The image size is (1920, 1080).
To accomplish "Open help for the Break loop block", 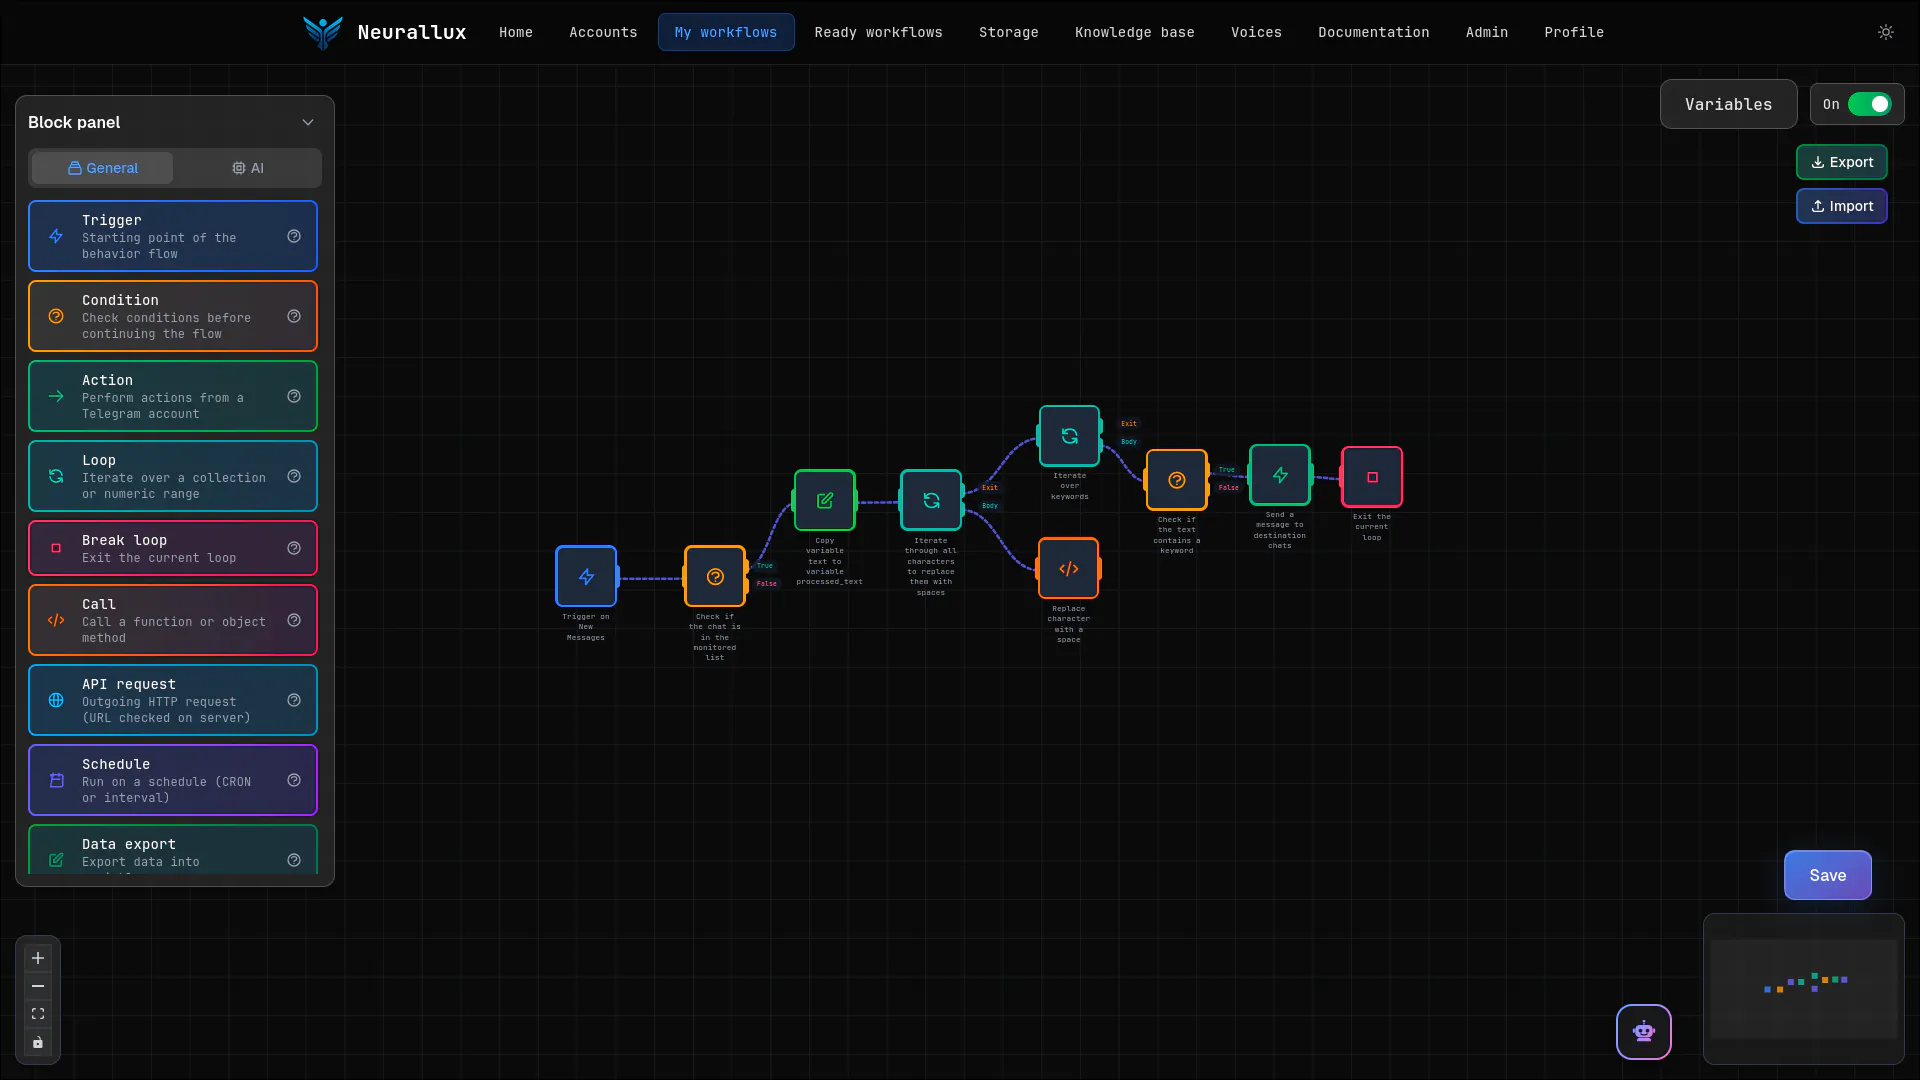I will [294, 548].
